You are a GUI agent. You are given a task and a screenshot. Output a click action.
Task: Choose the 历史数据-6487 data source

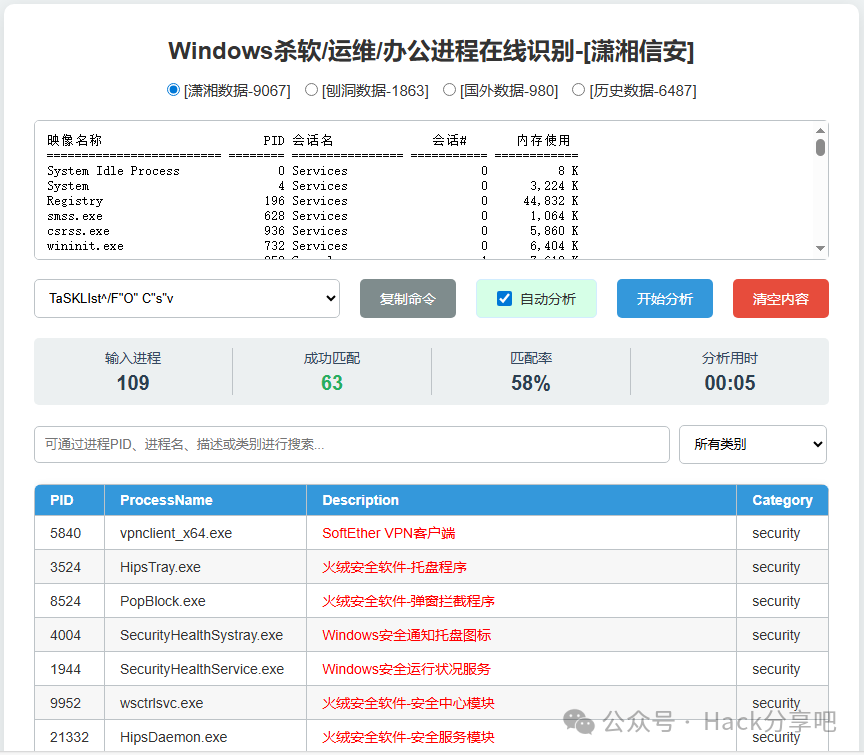(579, 90)
